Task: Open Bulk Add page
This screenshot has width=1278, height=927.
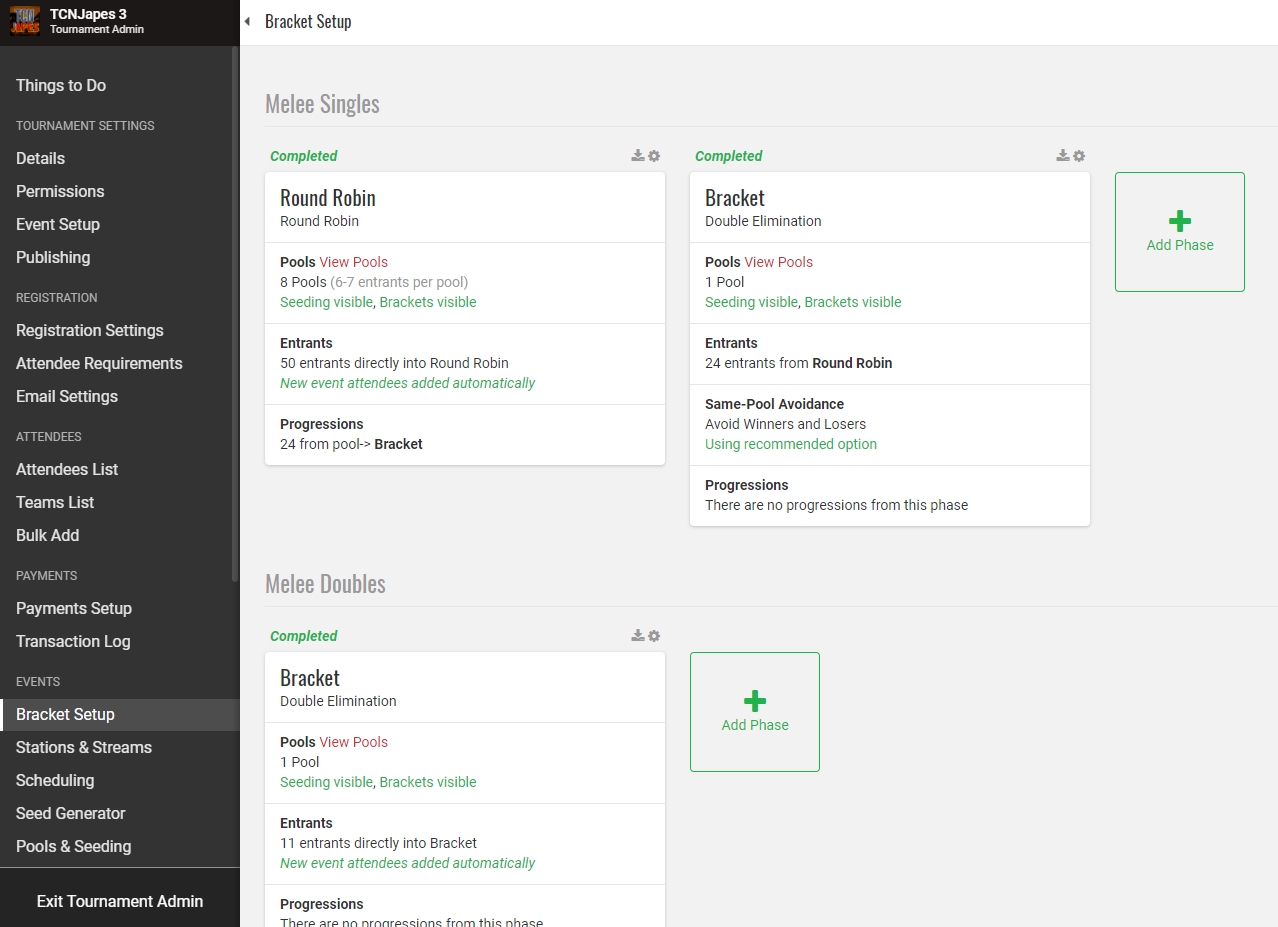Action: [x=48, y=535]
